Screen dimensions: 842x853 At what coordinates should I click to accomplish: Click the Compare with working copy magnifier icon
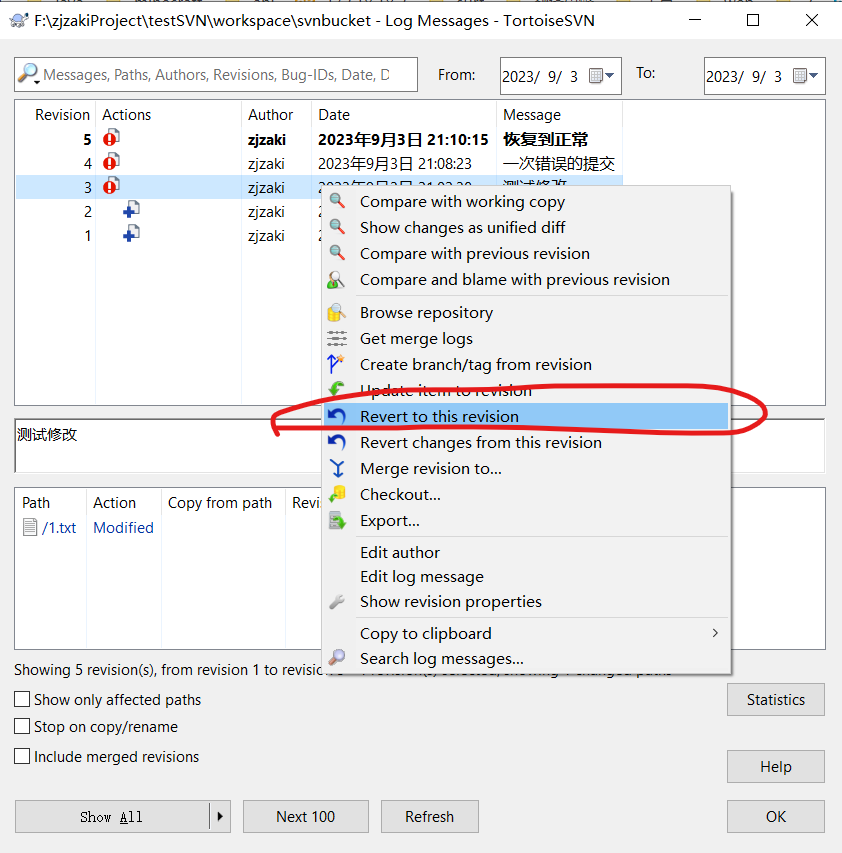click(x=337, y=201)
